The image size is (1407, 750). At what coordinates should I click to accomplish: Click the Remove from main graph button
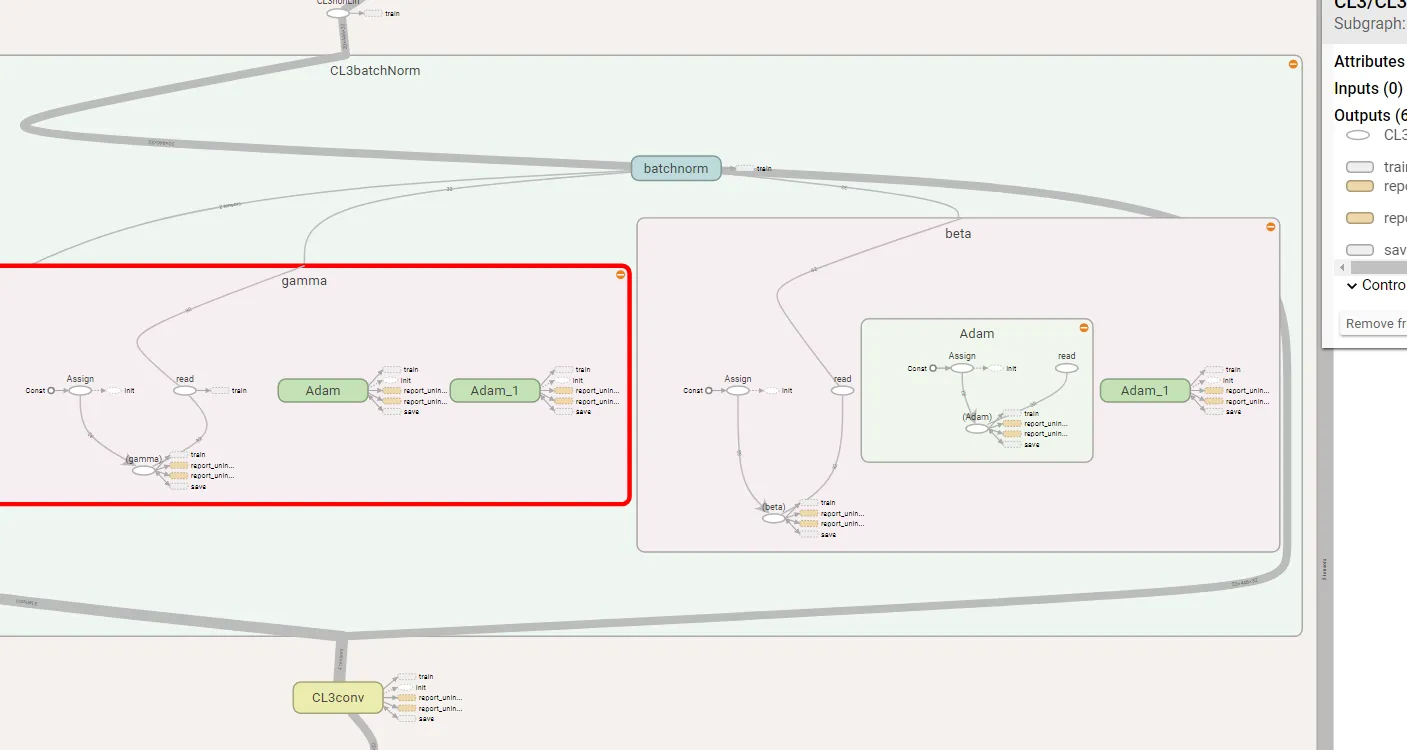[1373, 324]
